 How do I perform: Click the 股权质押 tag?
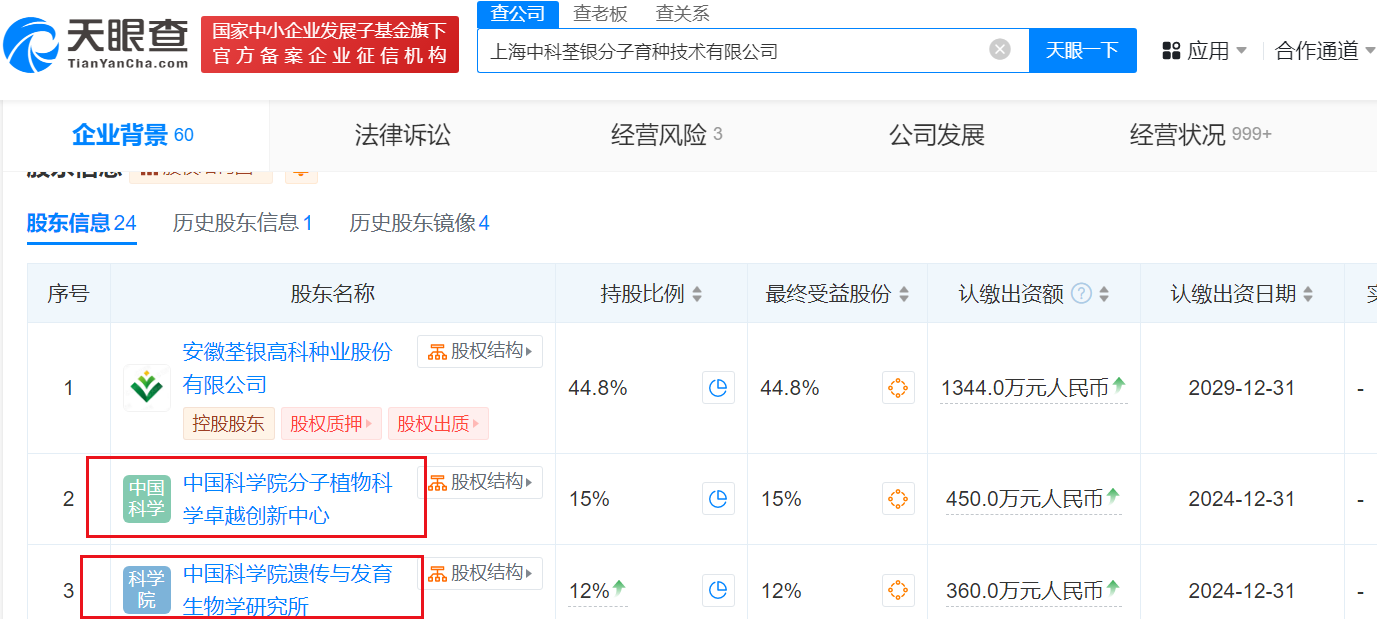(330, 423)
